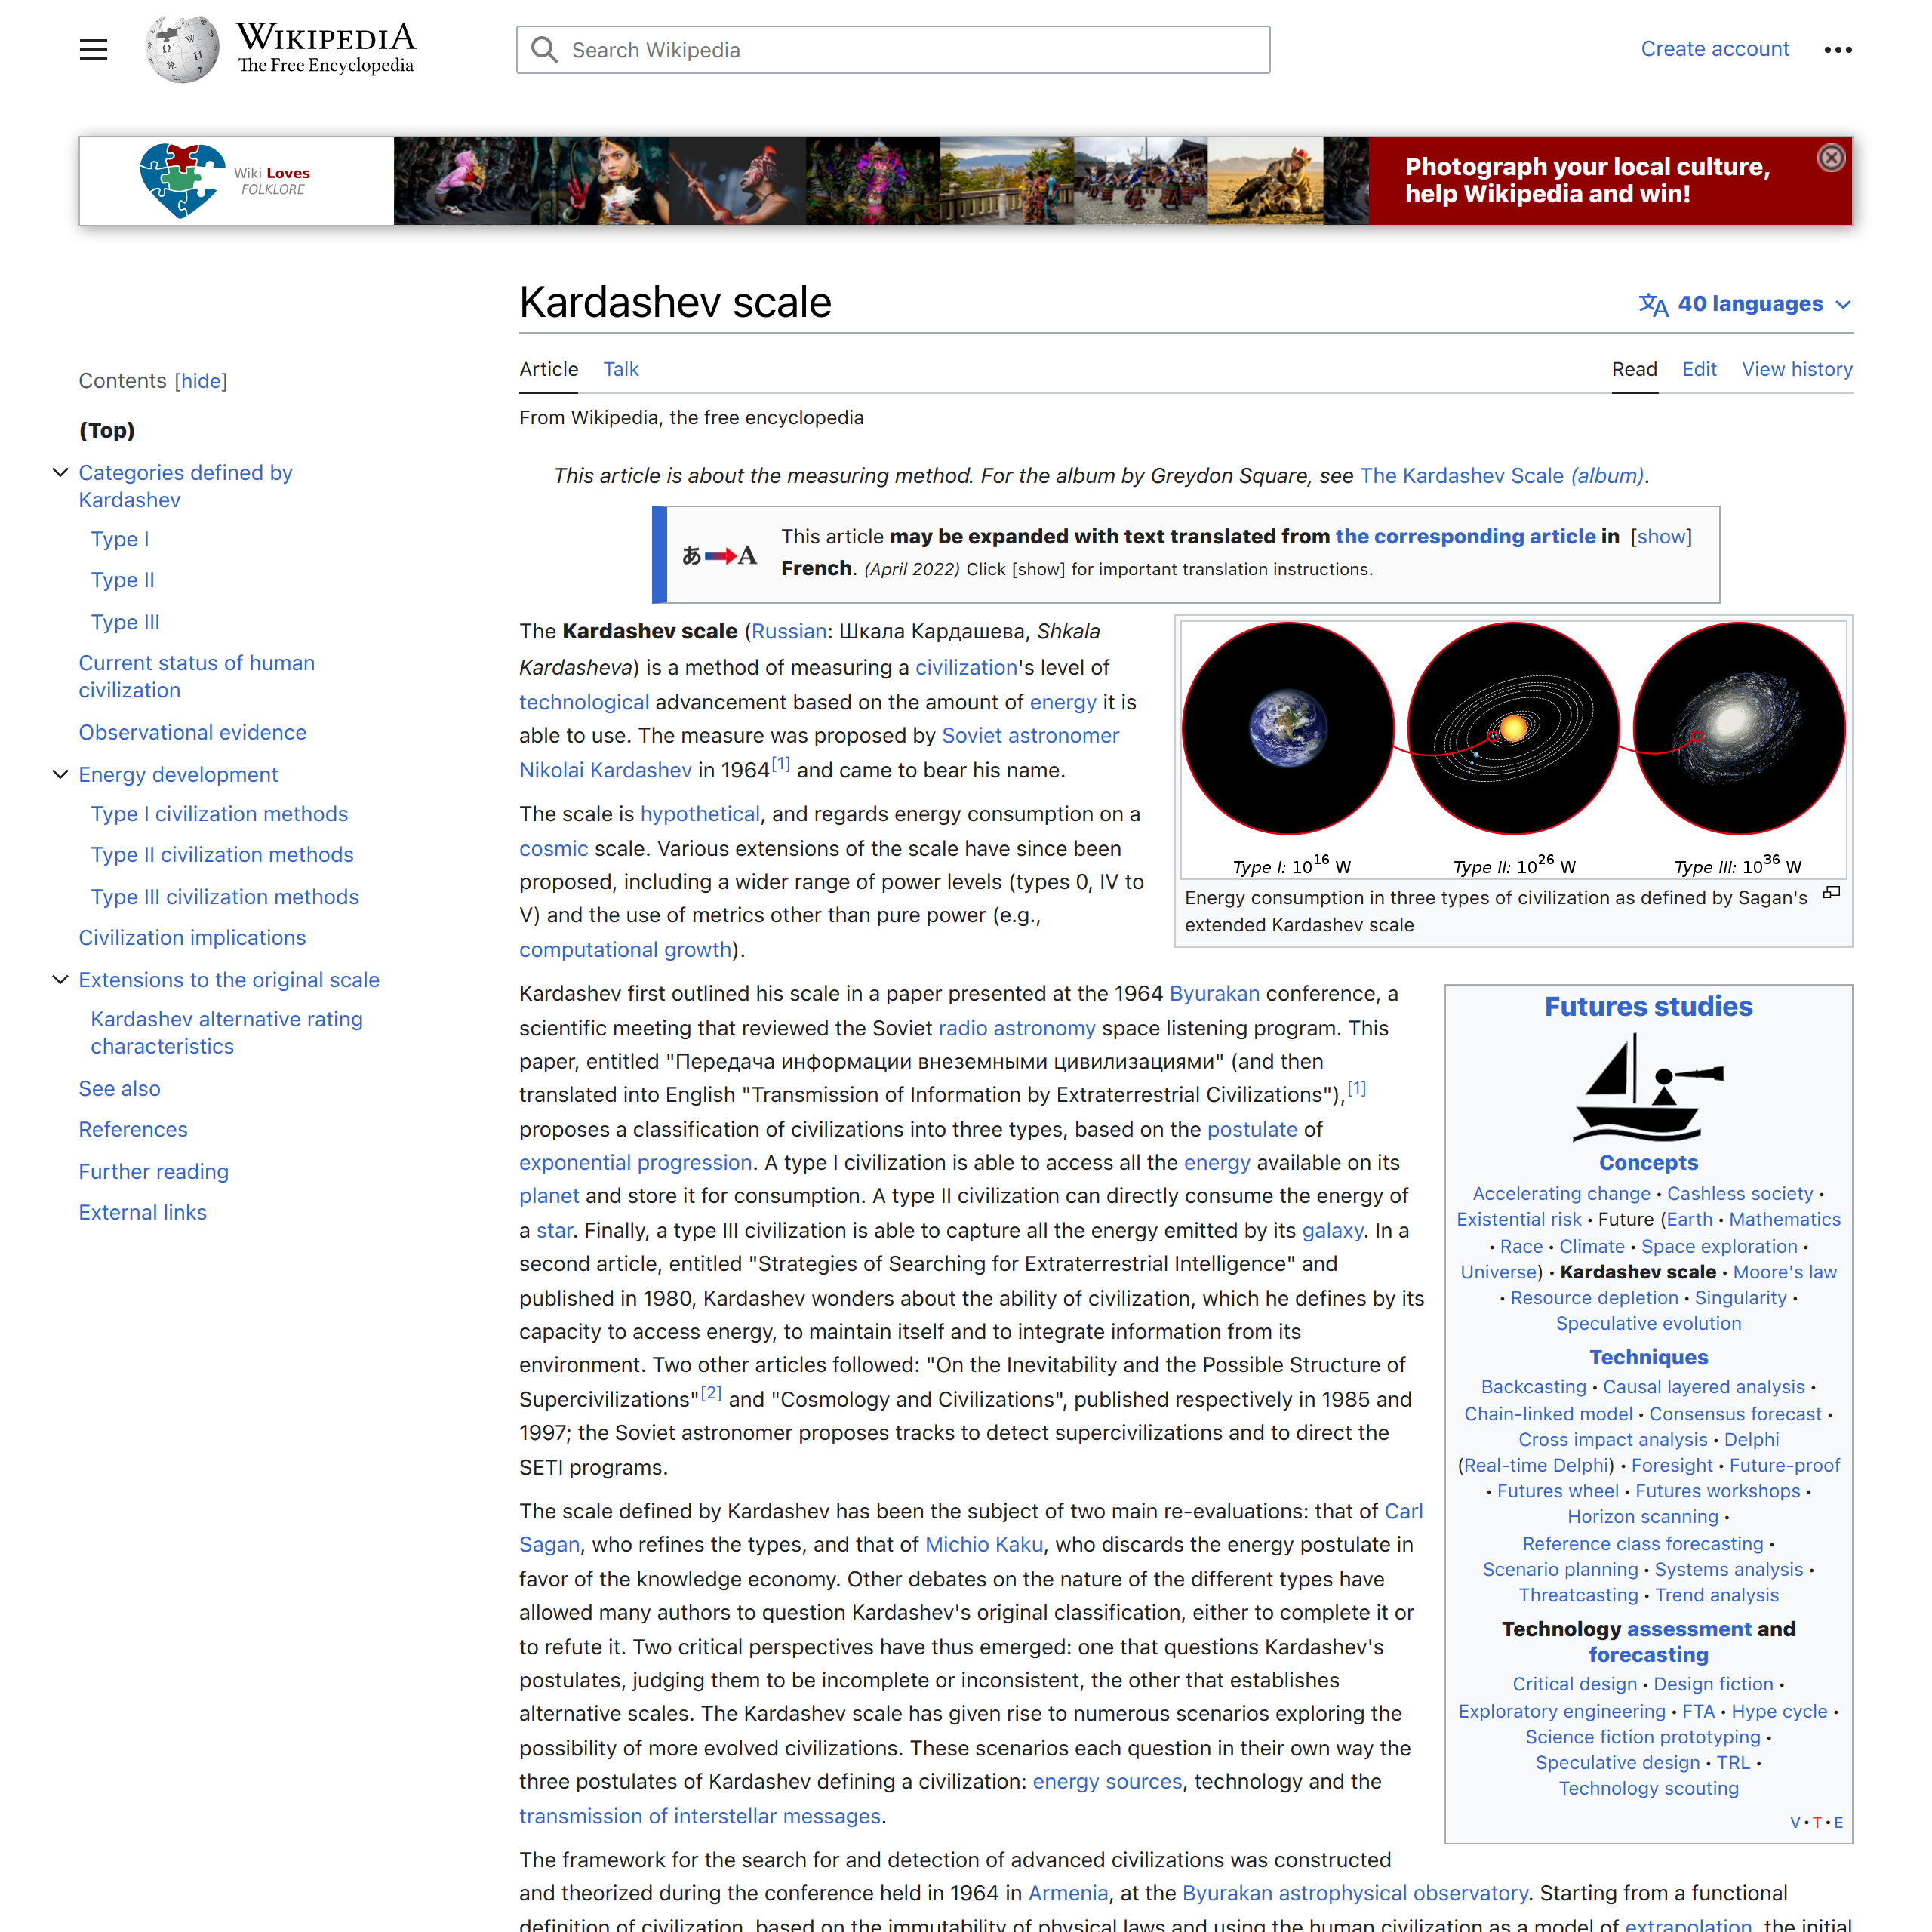Open the radio astronomy link
This screenshot has height=1932, width=1932.
tap(1016, 1028)
